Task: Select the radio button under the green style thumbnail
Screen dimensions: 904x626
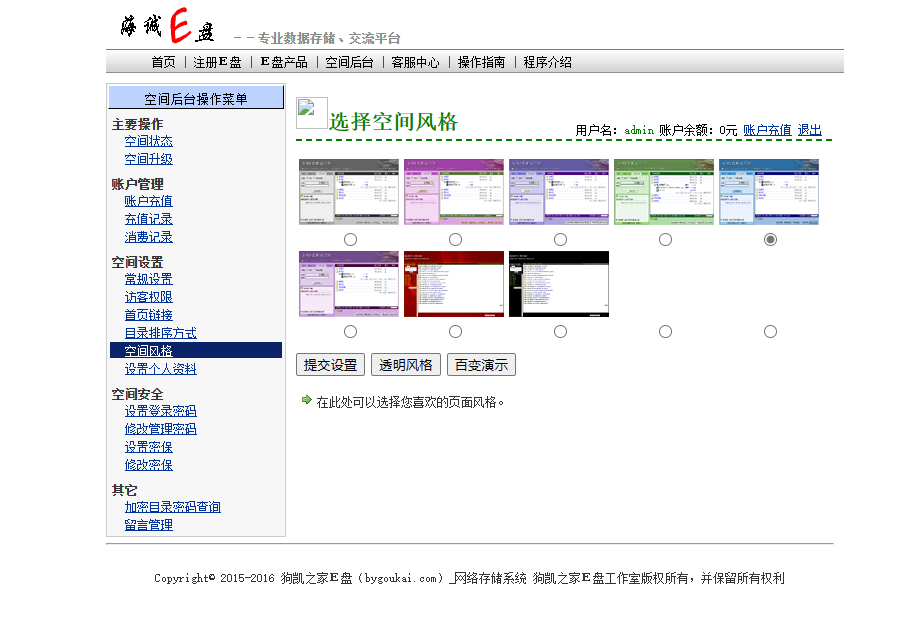Action: coord(665,240)
